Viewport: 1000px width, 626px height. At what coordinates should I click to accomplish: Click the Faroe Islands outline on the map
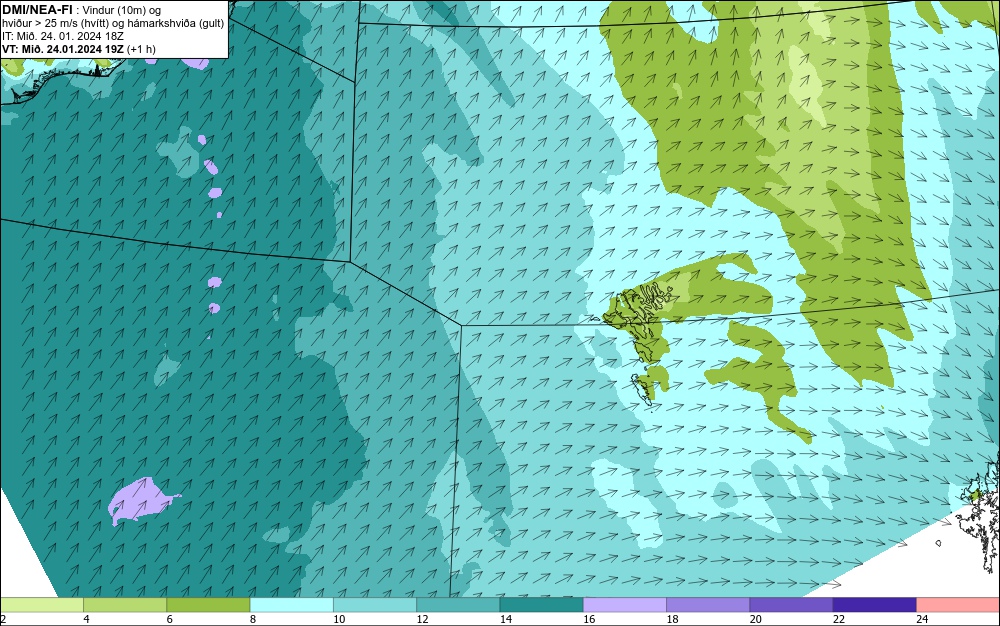point(639,337)
